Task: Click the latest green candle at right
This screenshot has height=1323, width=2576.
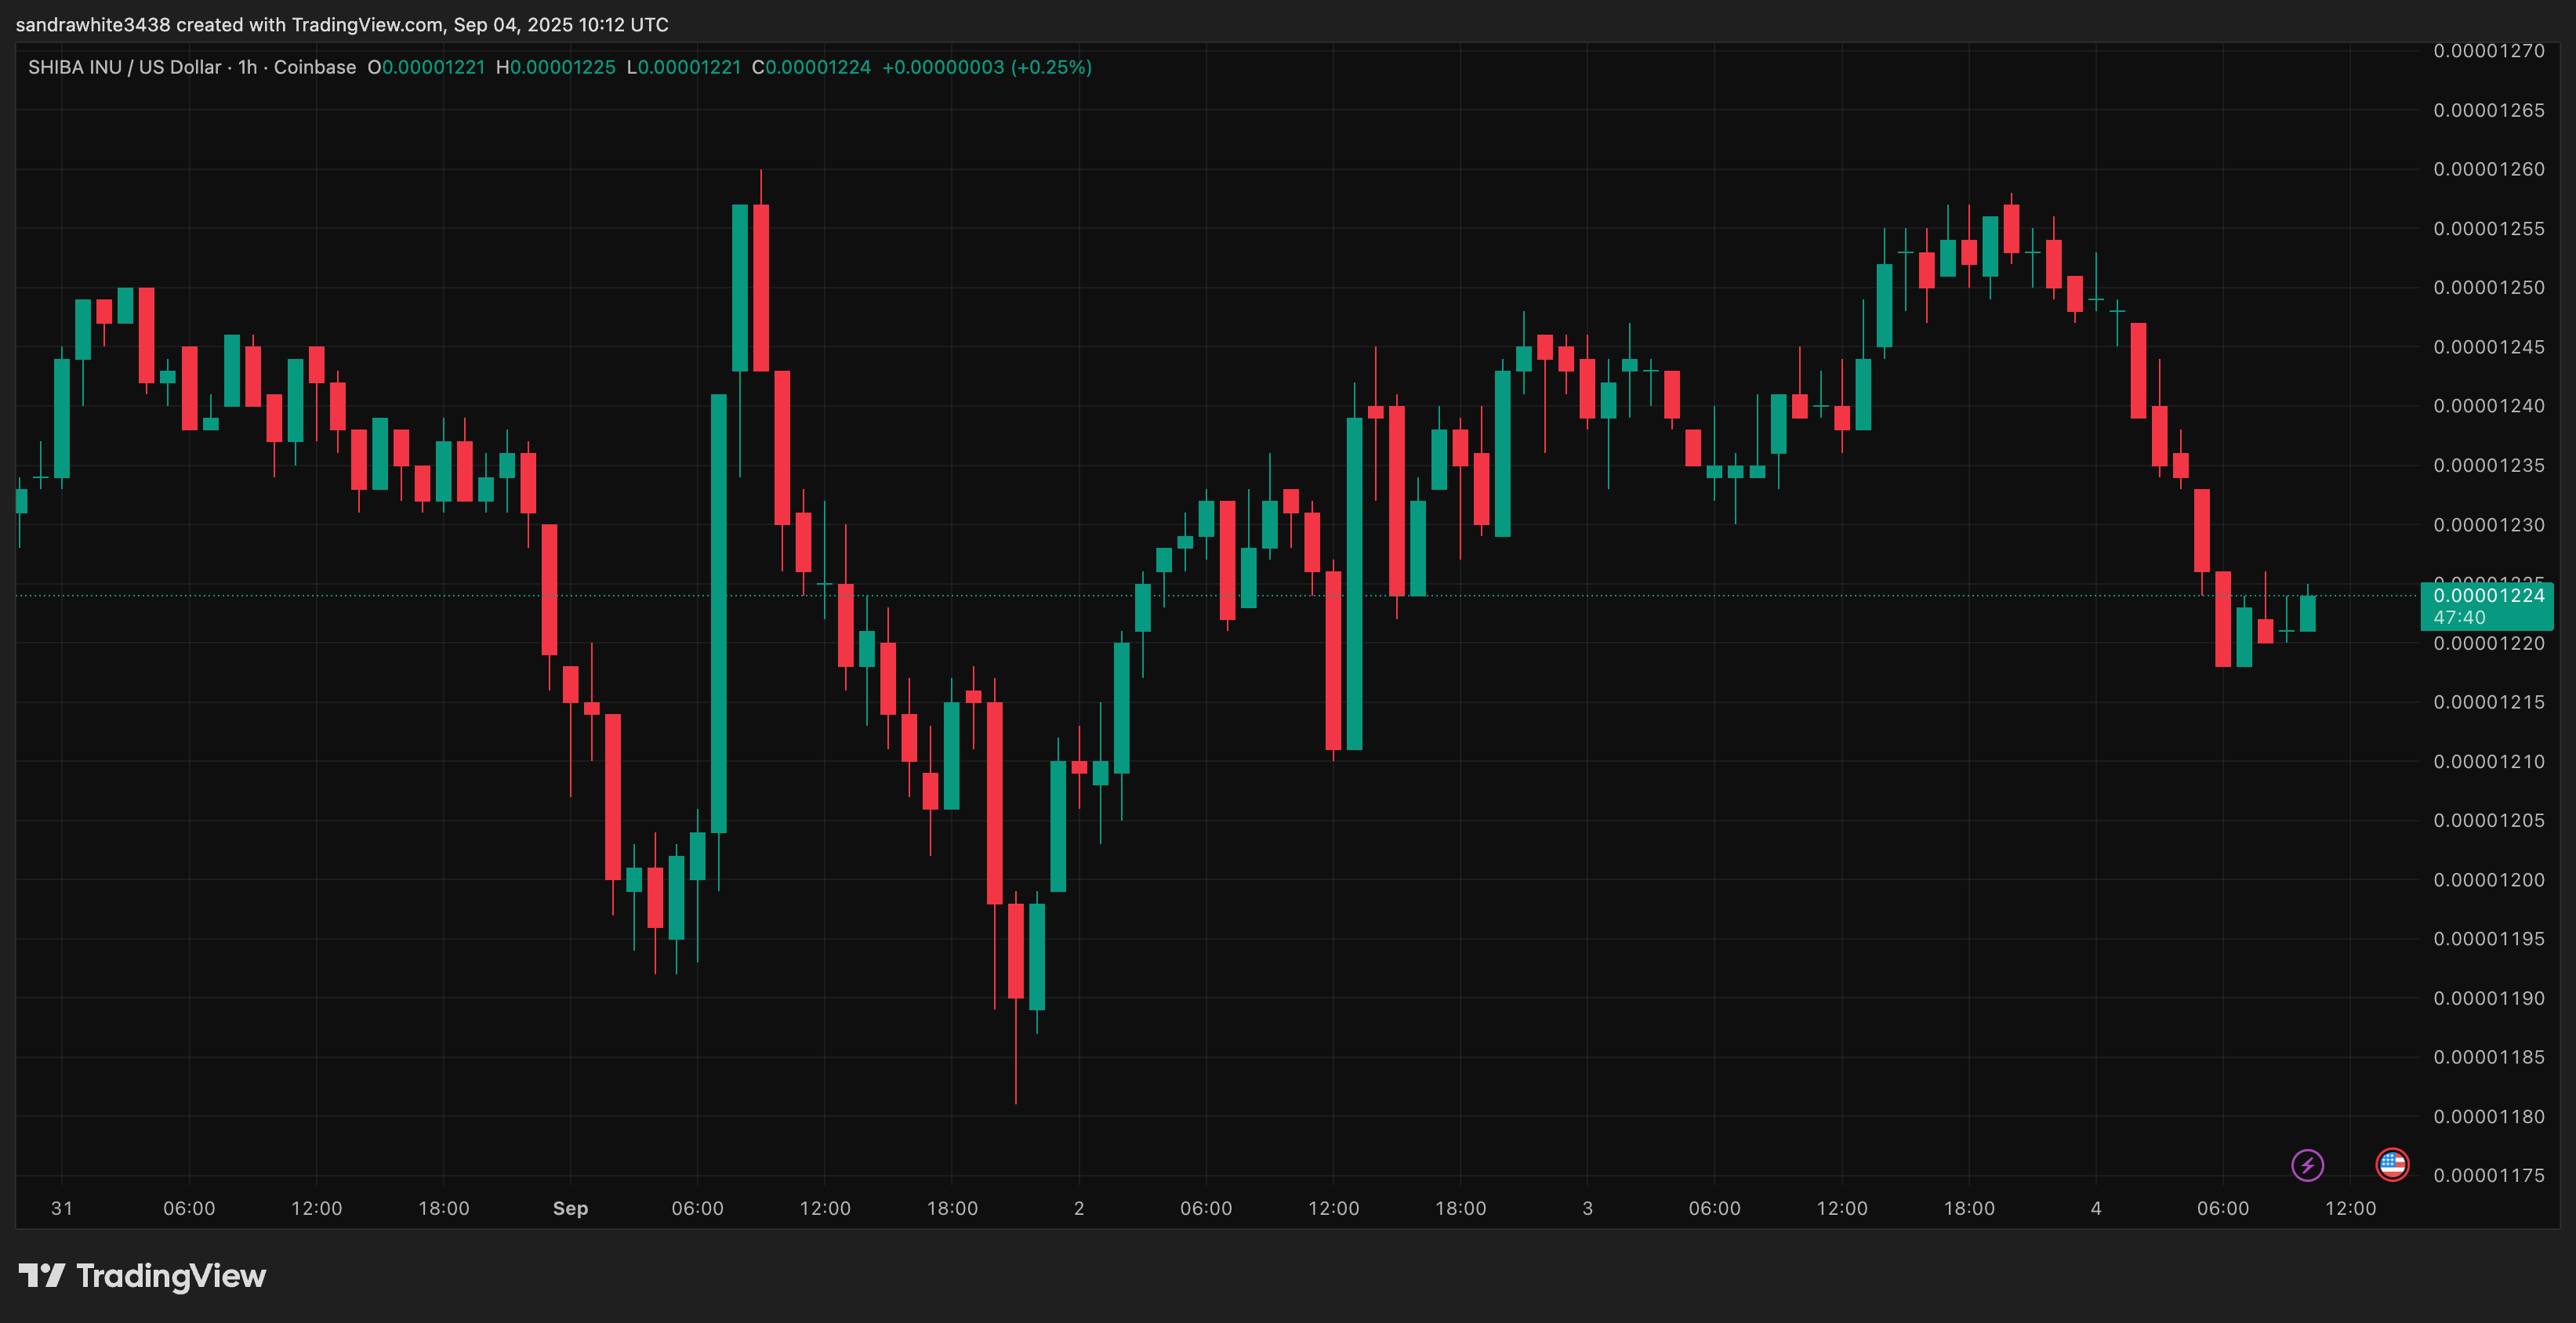Action: tap(2307, 613)
